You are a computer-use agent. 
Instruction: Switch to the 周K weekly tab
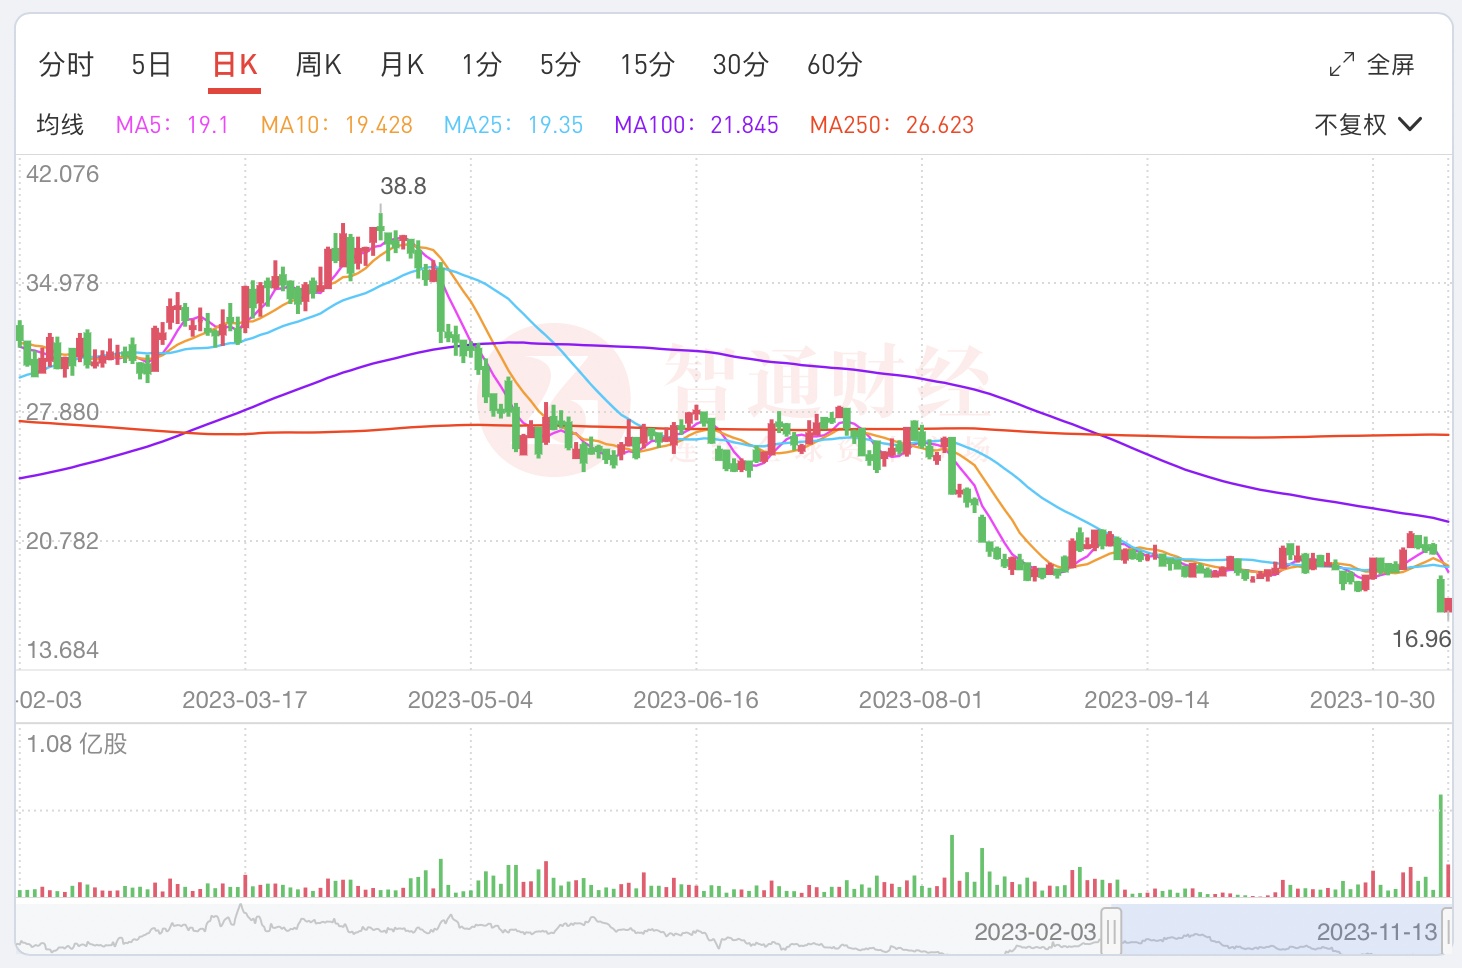click(319, 65)
